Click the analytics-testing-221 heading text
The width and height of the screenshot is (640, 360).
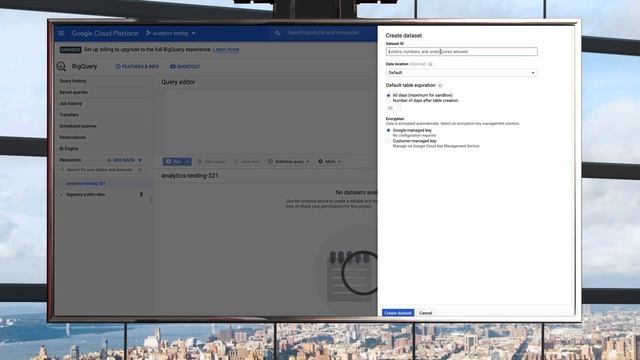tap(190, 176)
